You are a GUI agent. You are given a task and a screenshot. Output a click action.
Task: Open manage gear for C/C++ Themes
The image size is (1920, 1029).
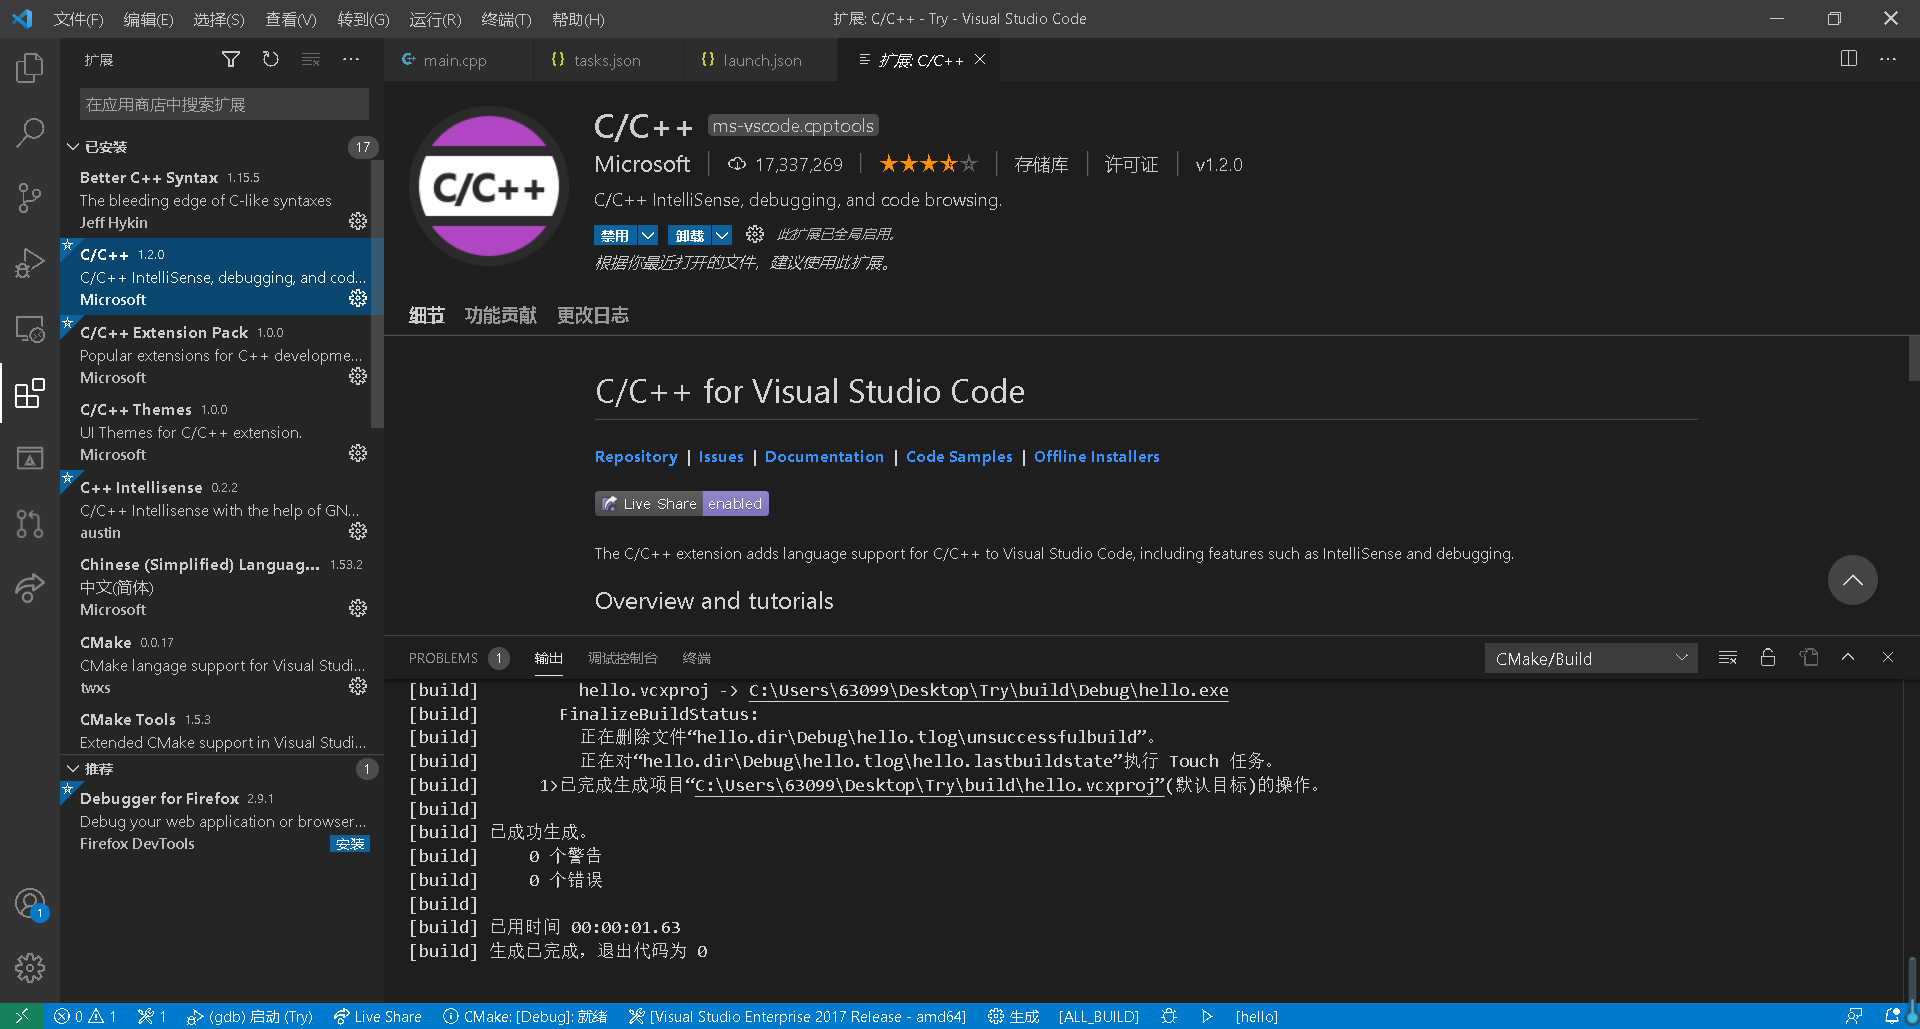(x=358, y=453)
